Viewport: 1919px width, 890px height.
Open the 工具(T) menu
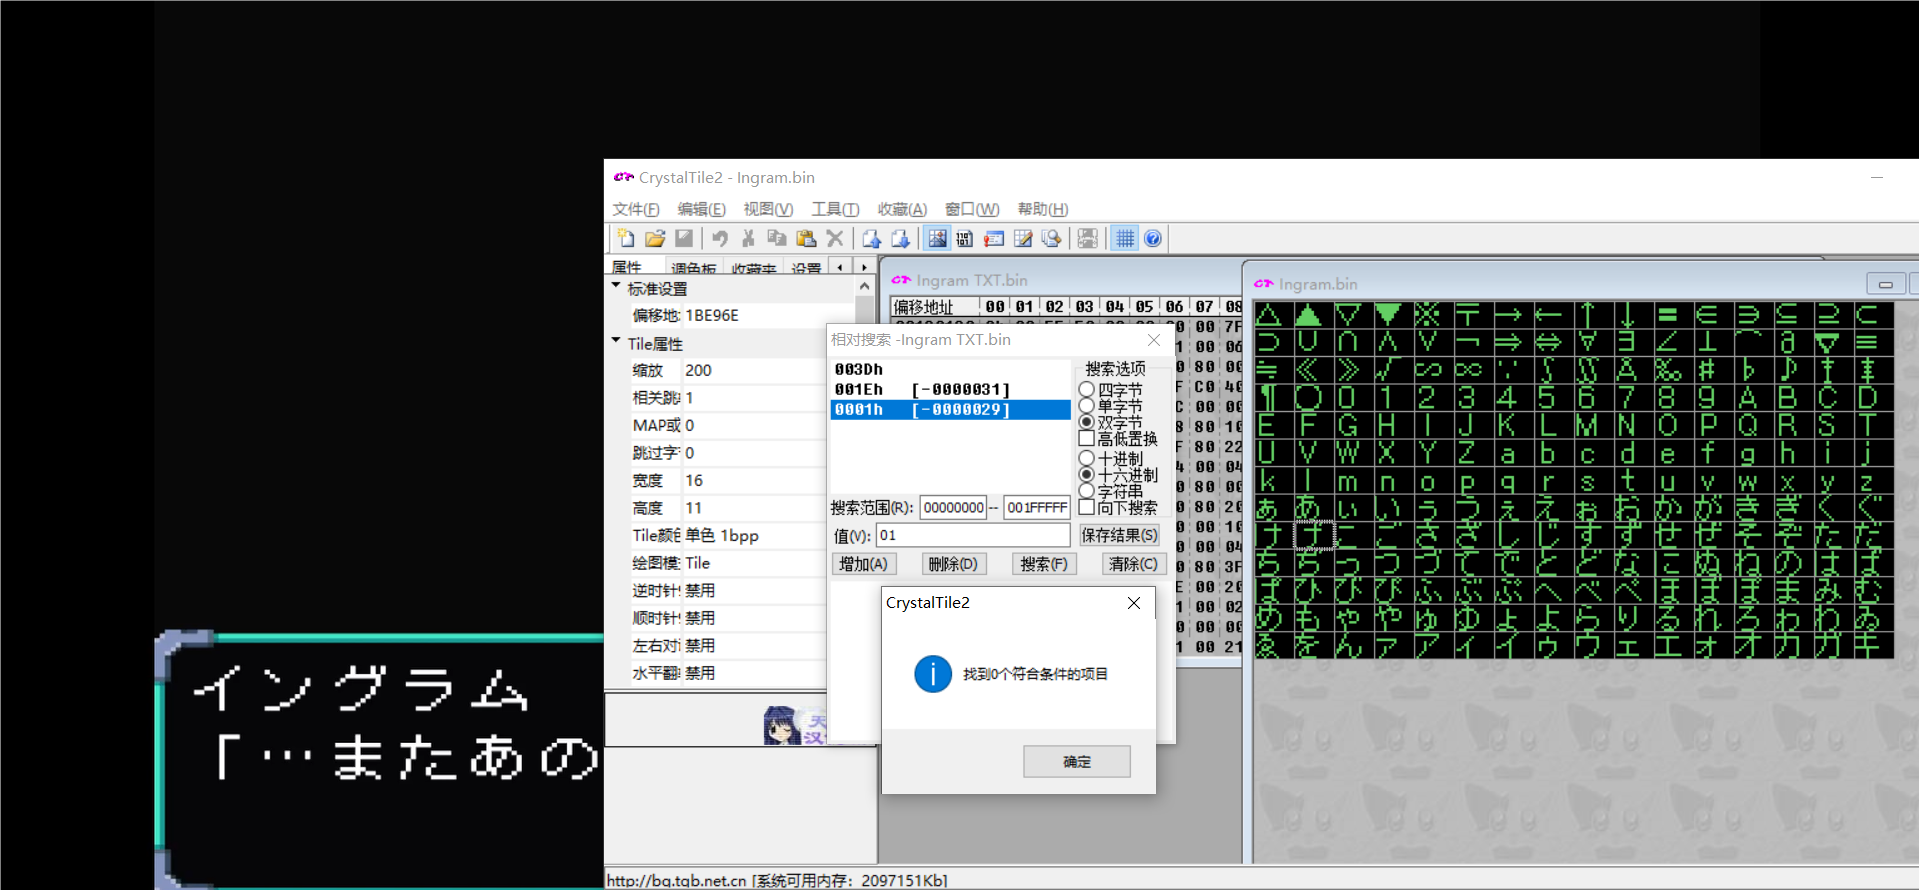click(835, 209)
